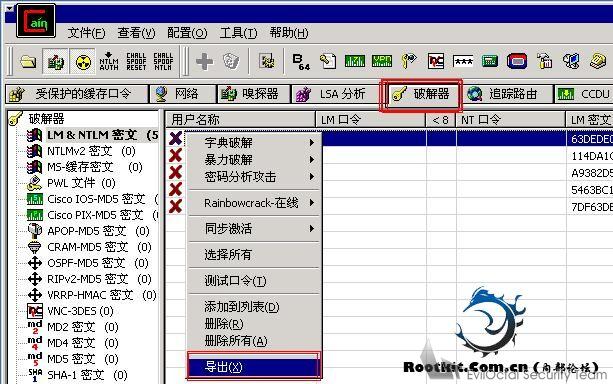
Task: Click the Cain application logo
Action: 36,20
